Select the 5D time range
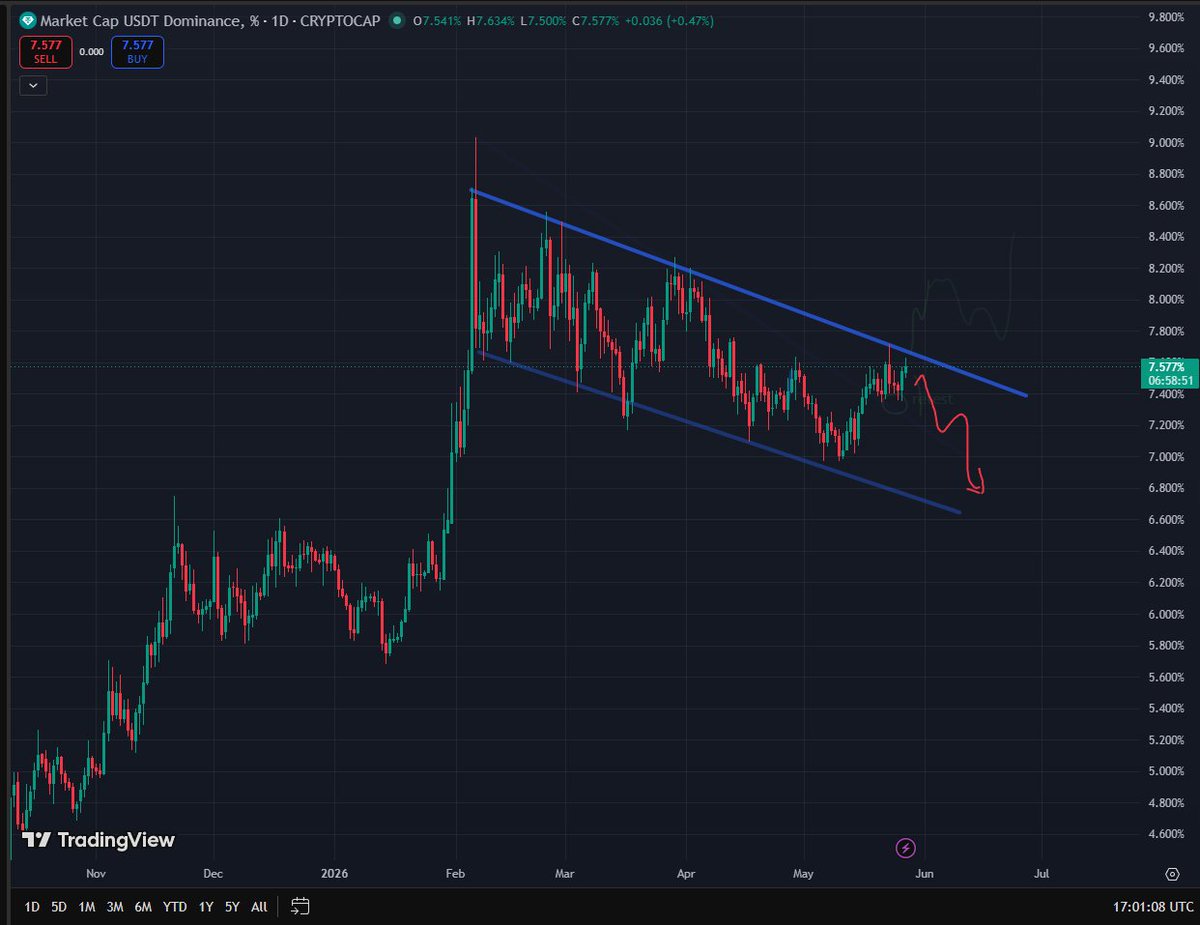The height and width of the screenshot is (925, 1200). coord(59,907)
